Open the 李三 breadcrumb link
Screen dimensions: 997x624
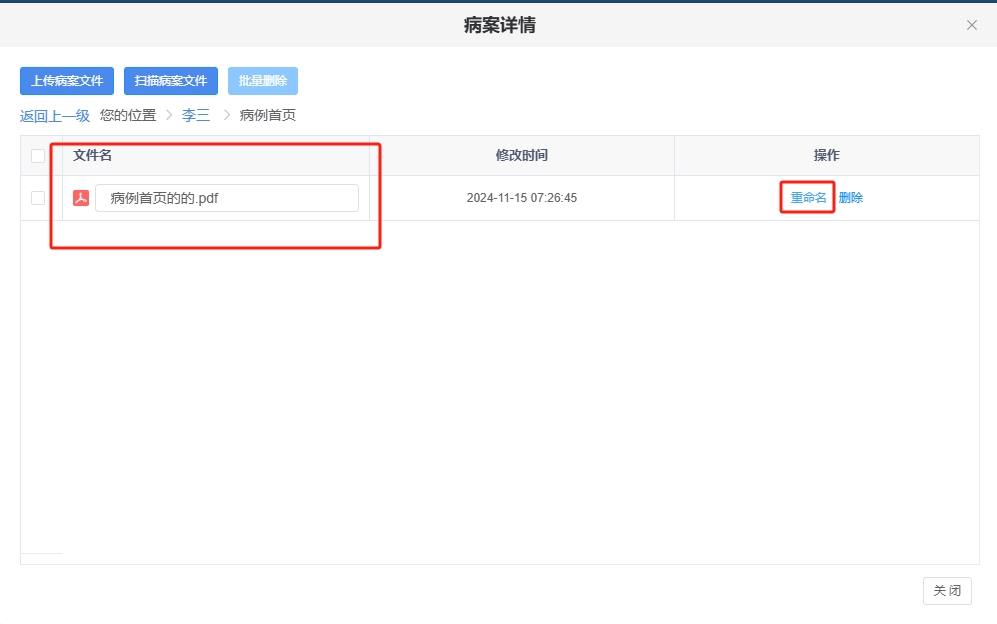196,115
